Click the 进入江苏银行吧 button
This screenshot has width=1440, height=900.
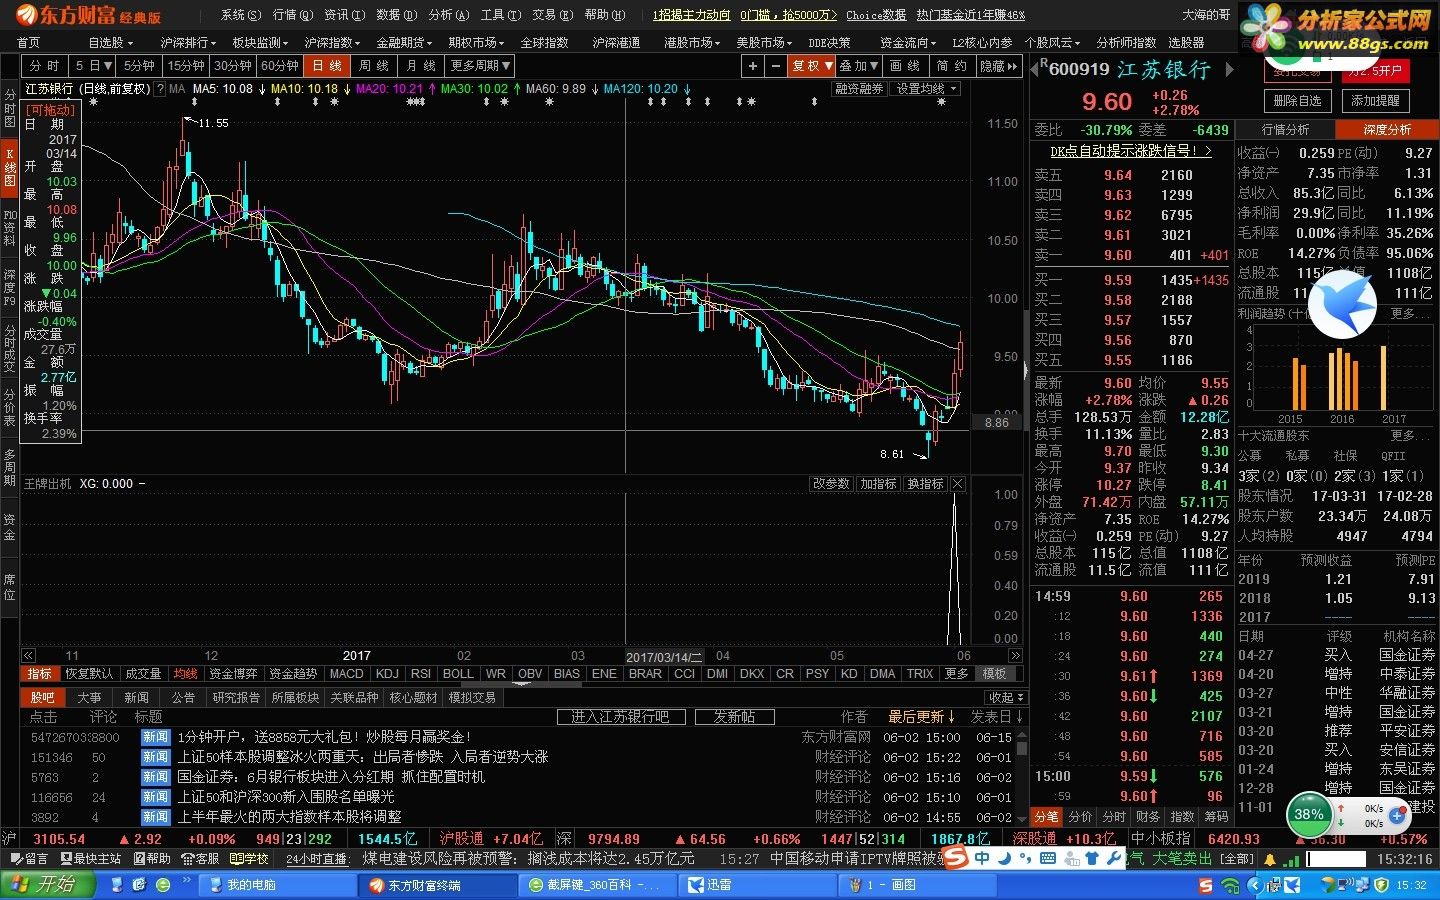pyautogui.click(x=620, y=717)
